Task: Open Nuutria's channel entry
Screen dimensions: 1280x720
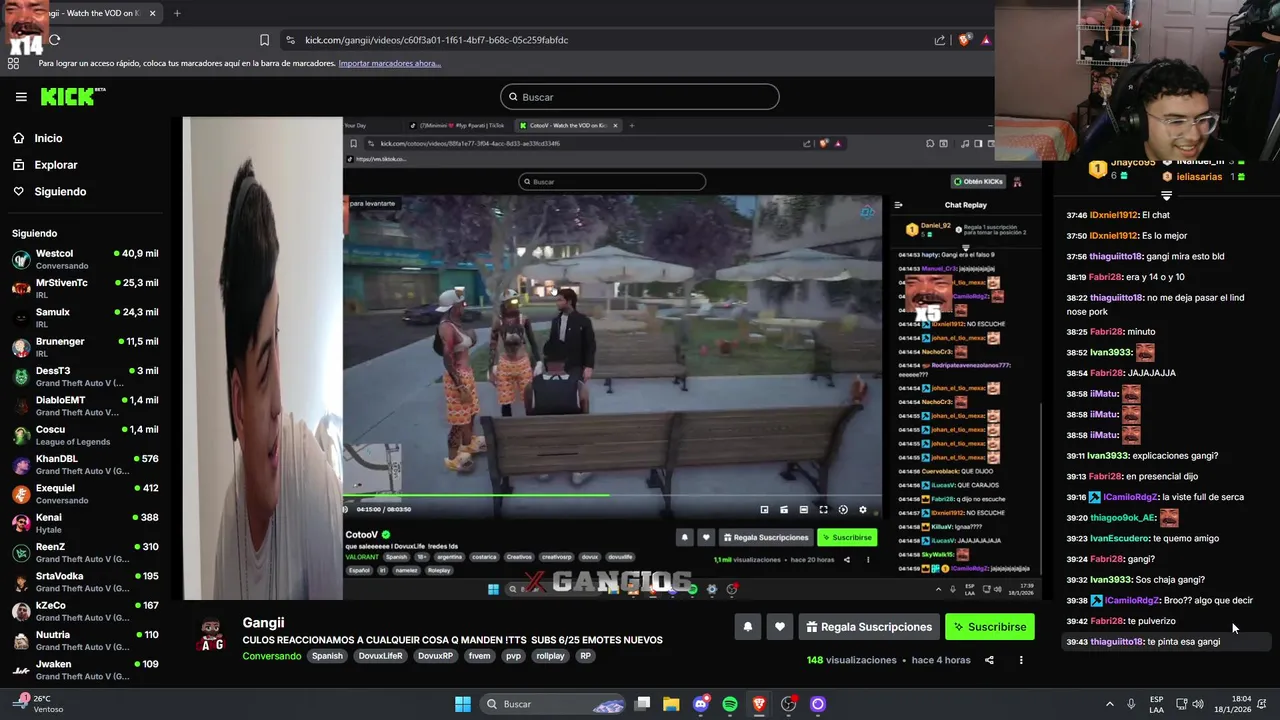Action: 85,641
